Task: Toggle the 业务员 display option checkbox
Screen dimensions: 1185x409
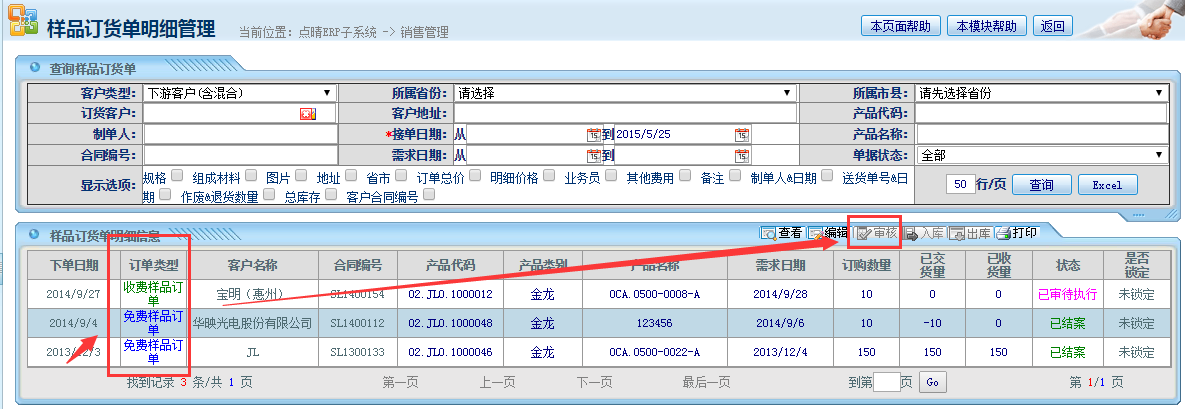Action: (611, 176)
